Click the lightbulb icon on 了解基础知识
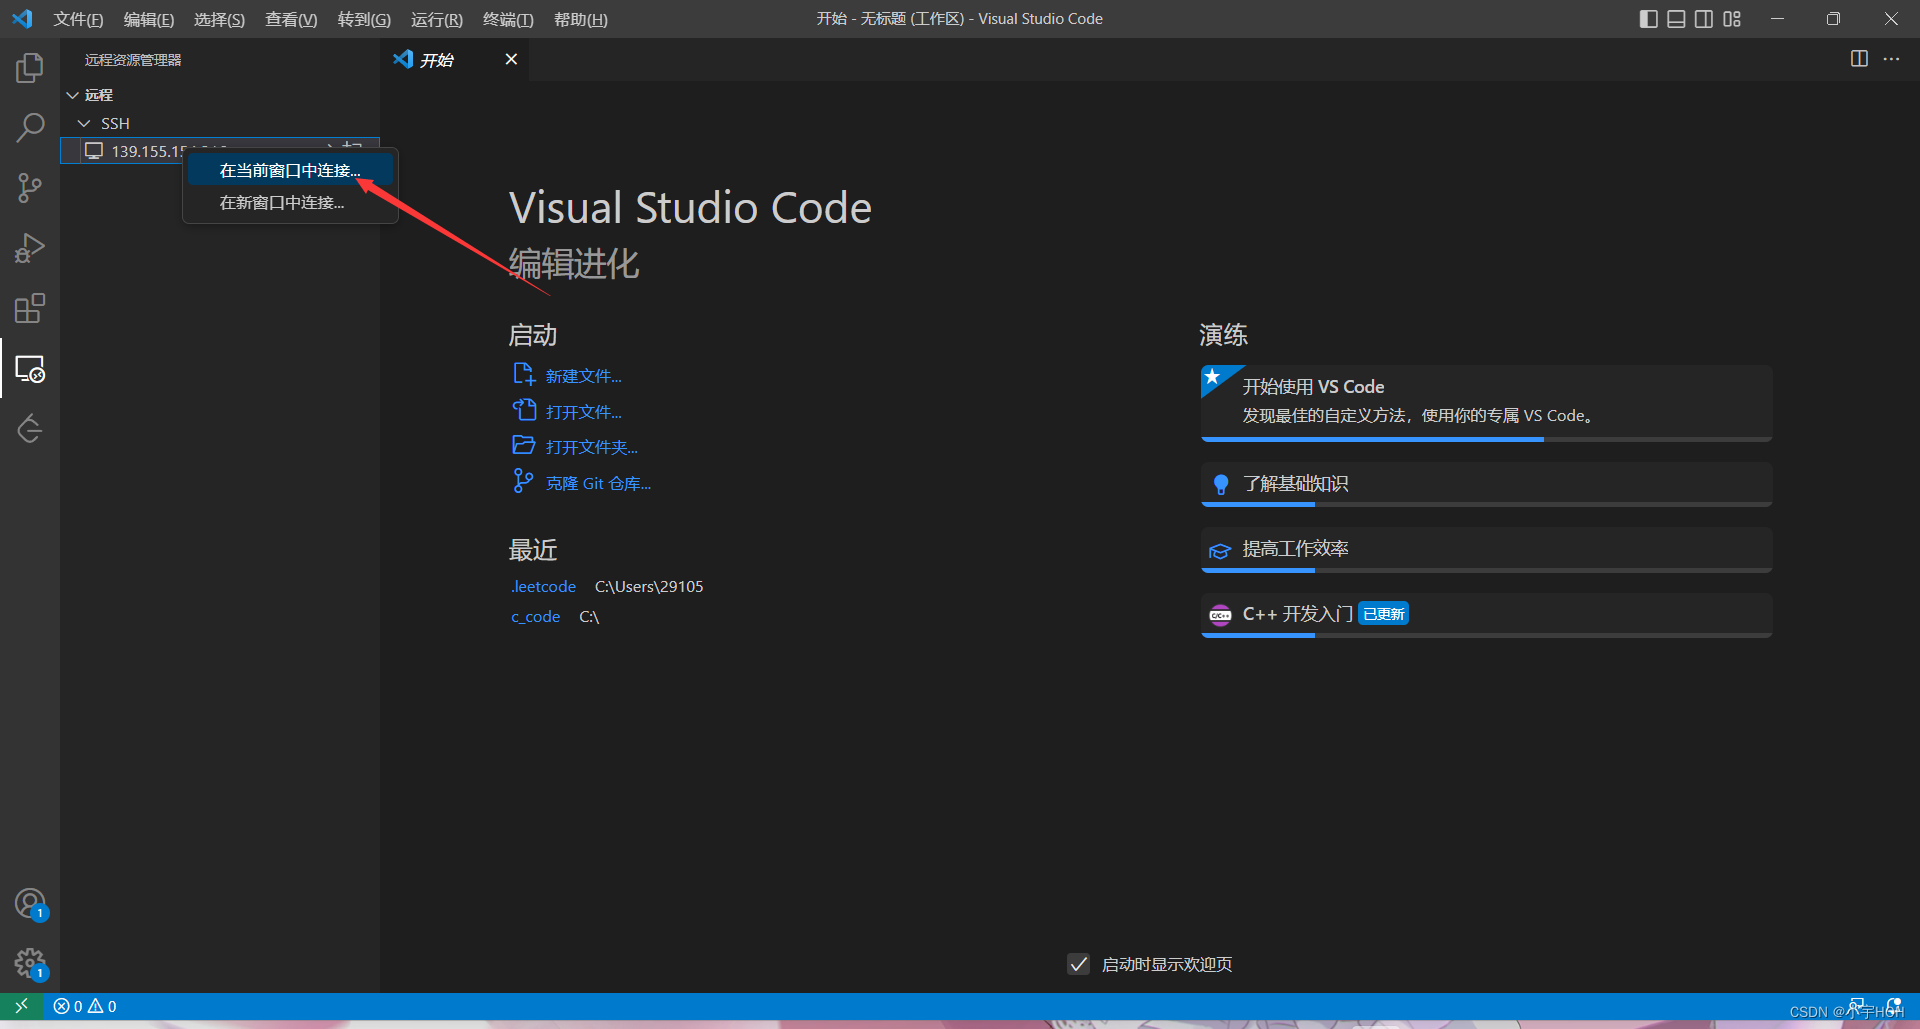The width and height of the screenshot is (1920, 1029). (x=1220, y=485)
